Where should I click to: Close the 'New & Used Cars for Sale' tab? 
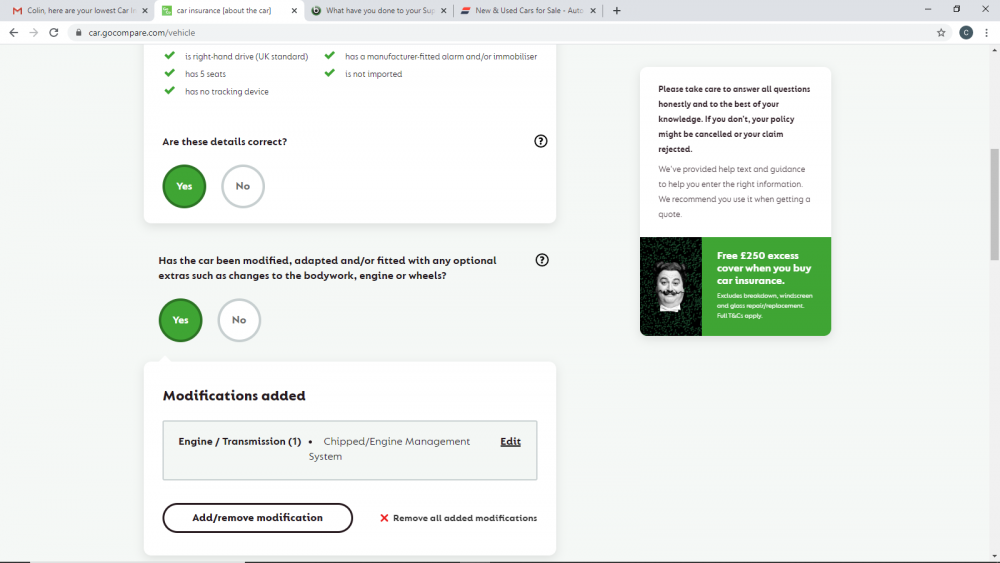pyautogui.click(x=592, y=10)
